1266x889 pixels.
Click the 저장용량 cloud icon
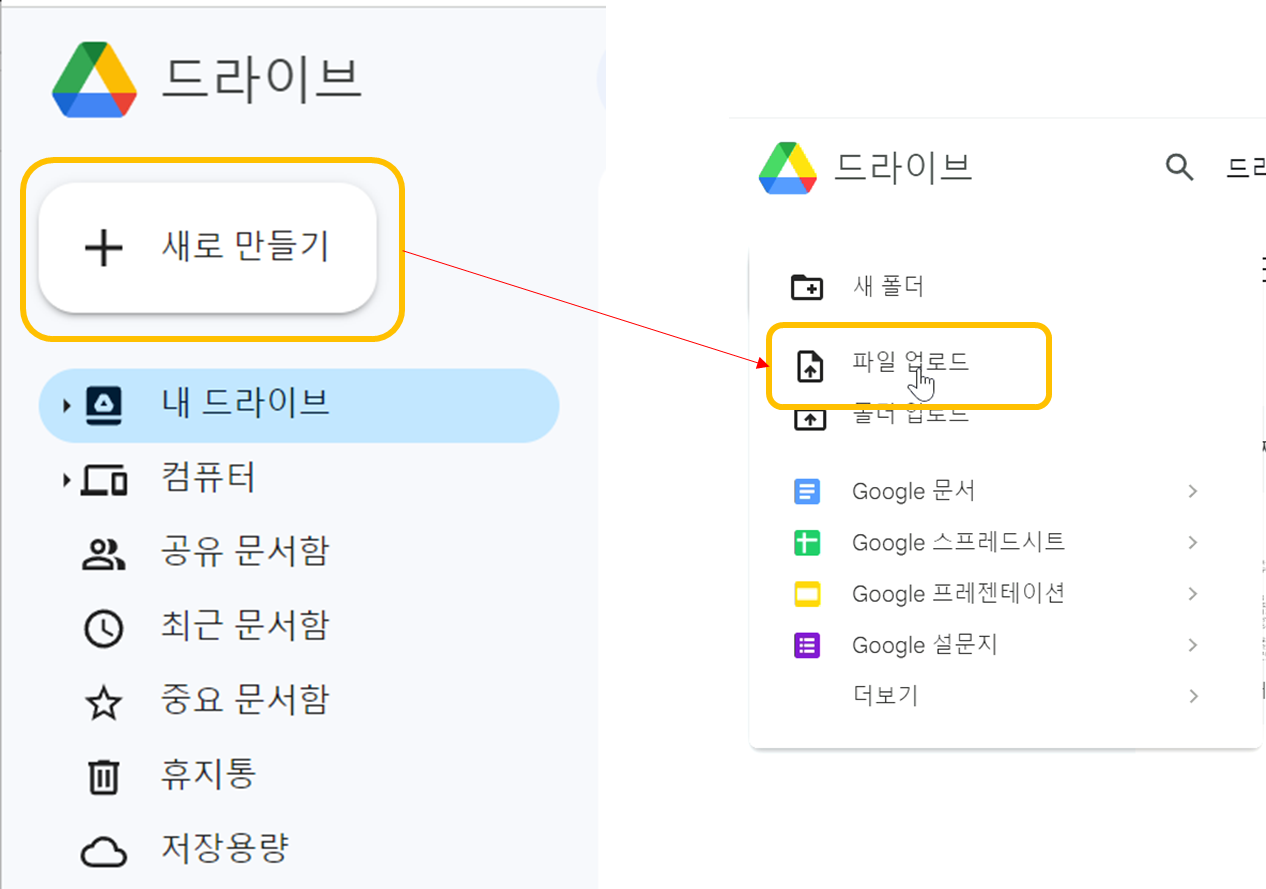103,851
